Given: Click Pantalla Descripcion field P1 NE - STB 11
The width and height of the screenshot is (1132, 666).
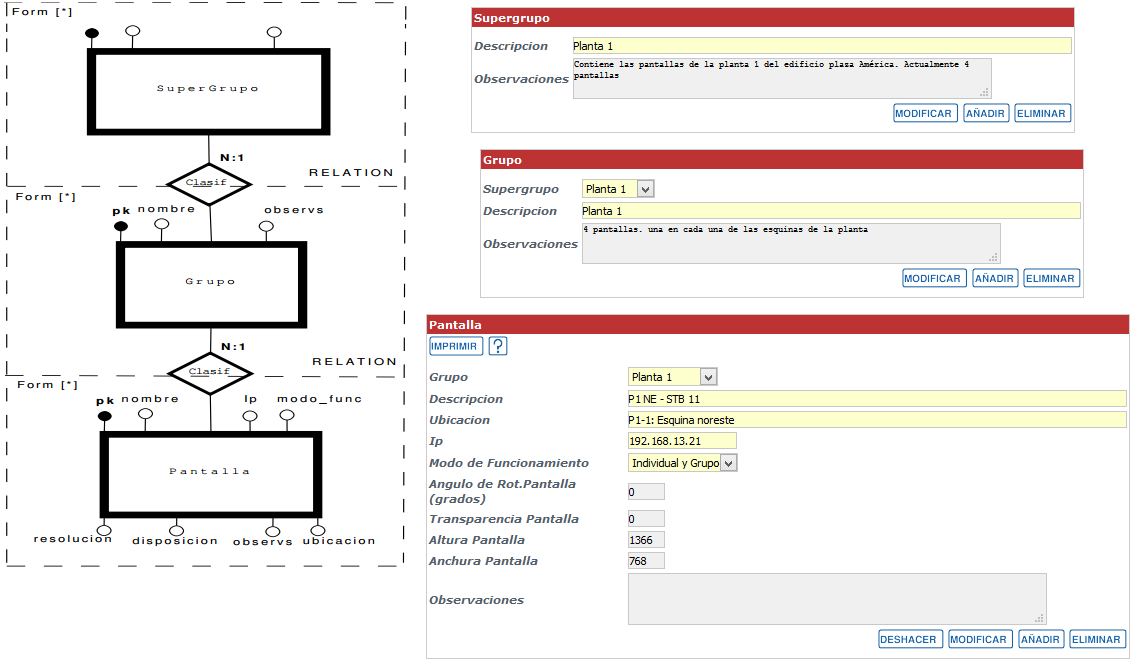Looking at the screenshot, I should point(877,399).
